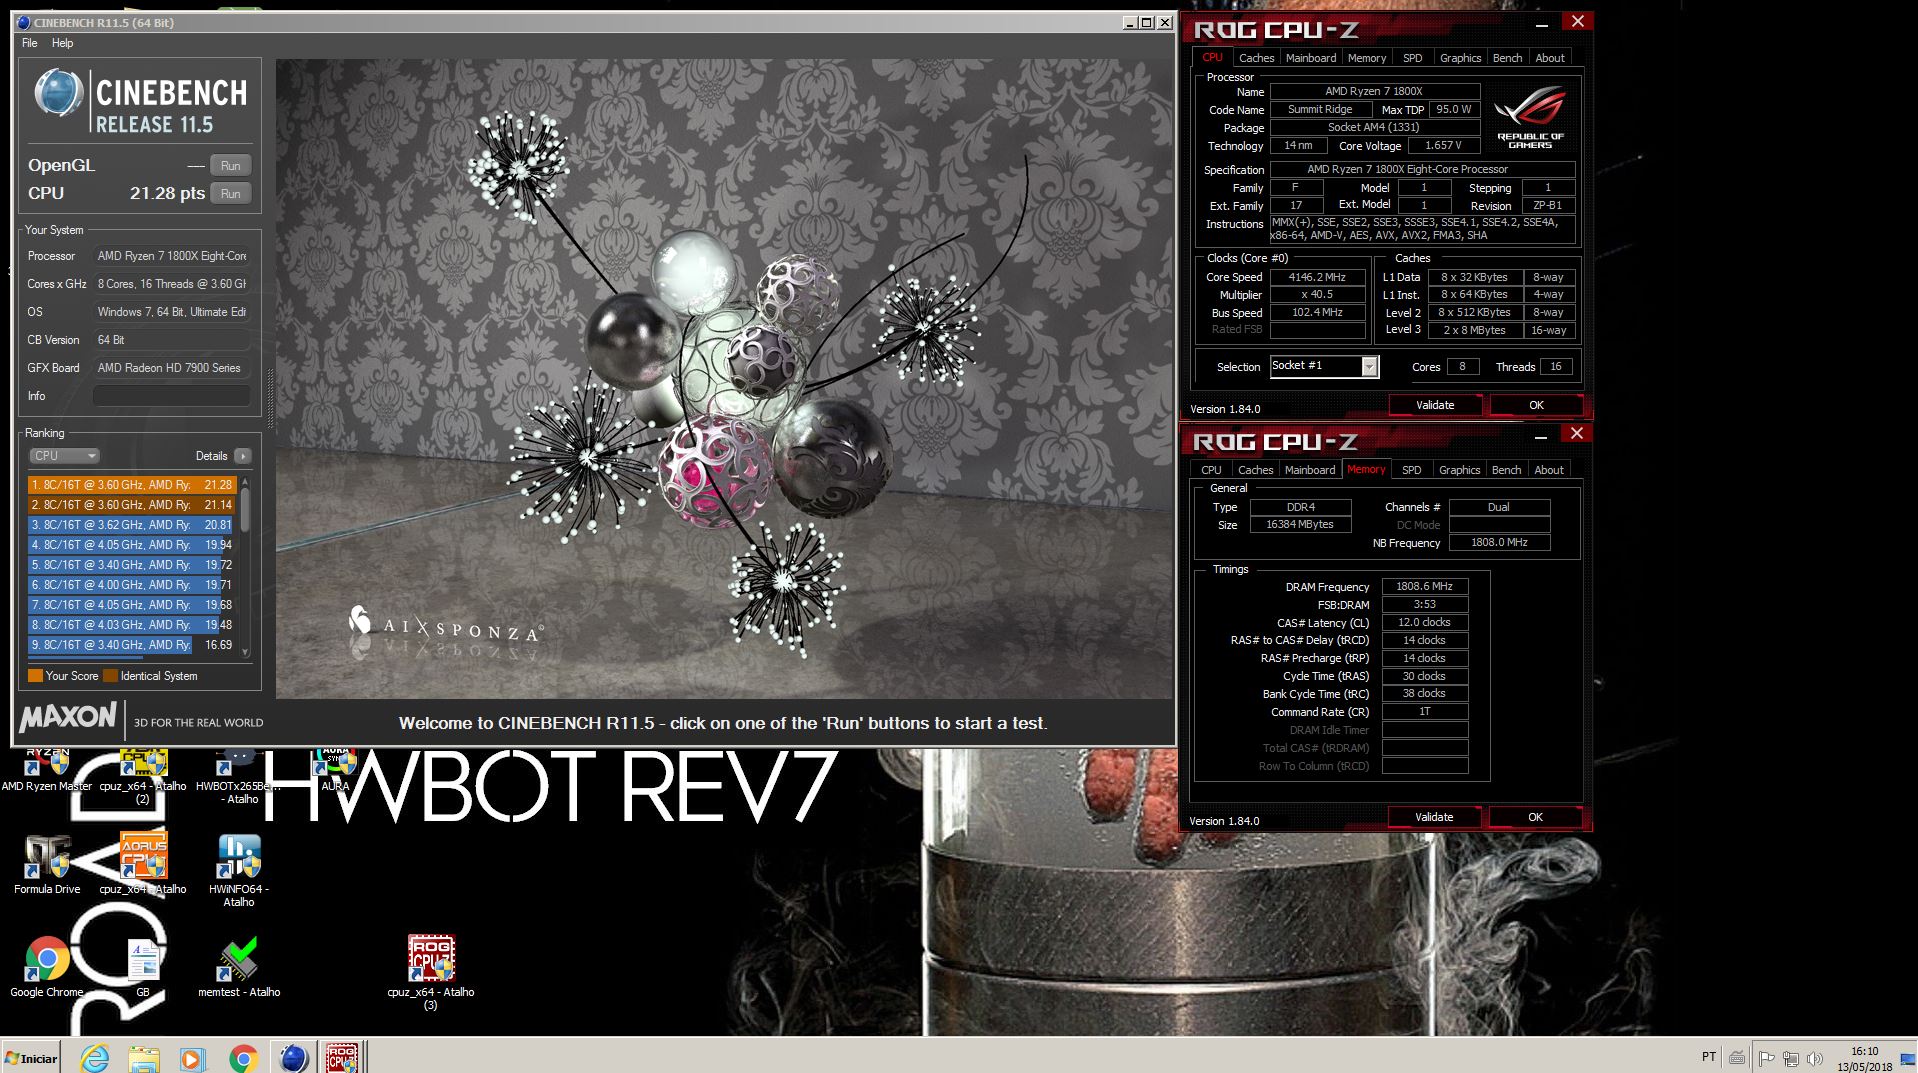
Task: Click the on-screen keyboard tray icon
Action: pyautogui.click(x=1738, y=1058)
